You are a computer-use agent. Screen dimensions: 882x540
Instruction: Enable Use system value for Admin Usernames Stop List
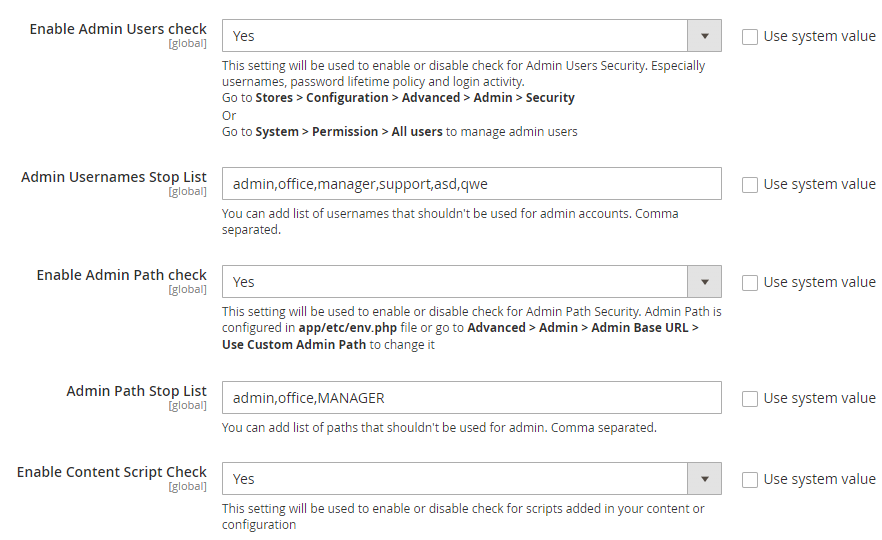[x=750, y=185]
